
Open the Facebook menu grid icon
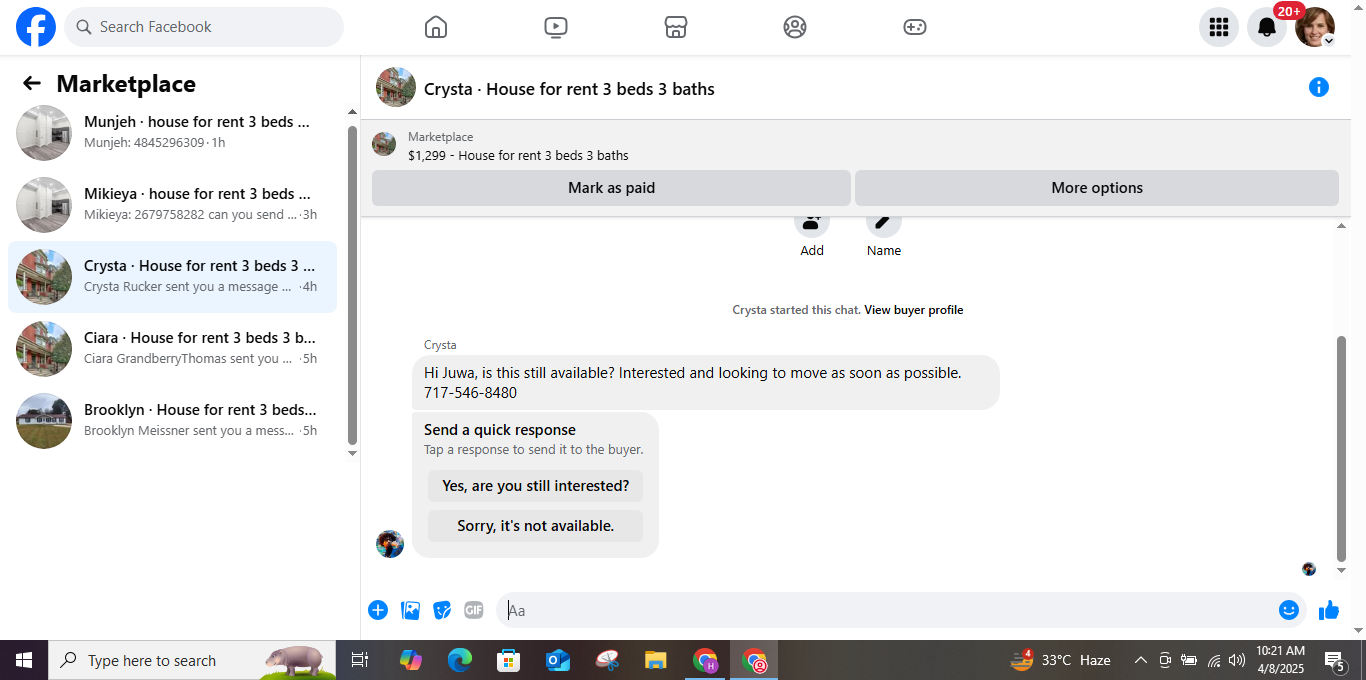[1219, 27]
